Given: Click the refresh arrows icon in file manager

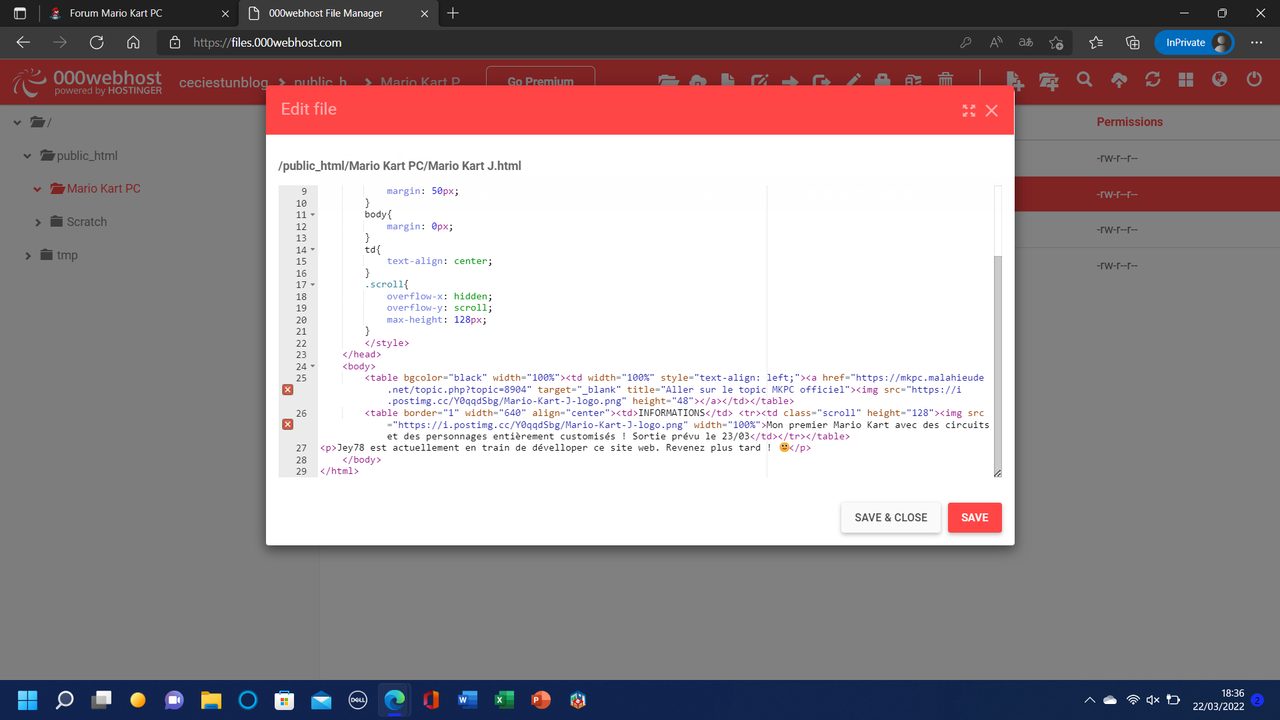Looking at the screenshot, I should 1153,81.
